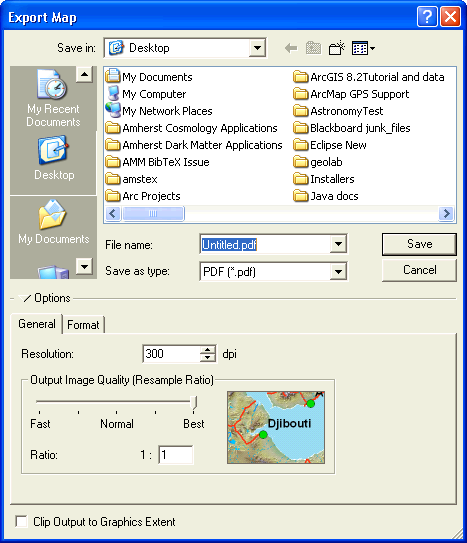467x543 pixels.
Task: Select the Arc Projects folder
Action: click(143, 196)
